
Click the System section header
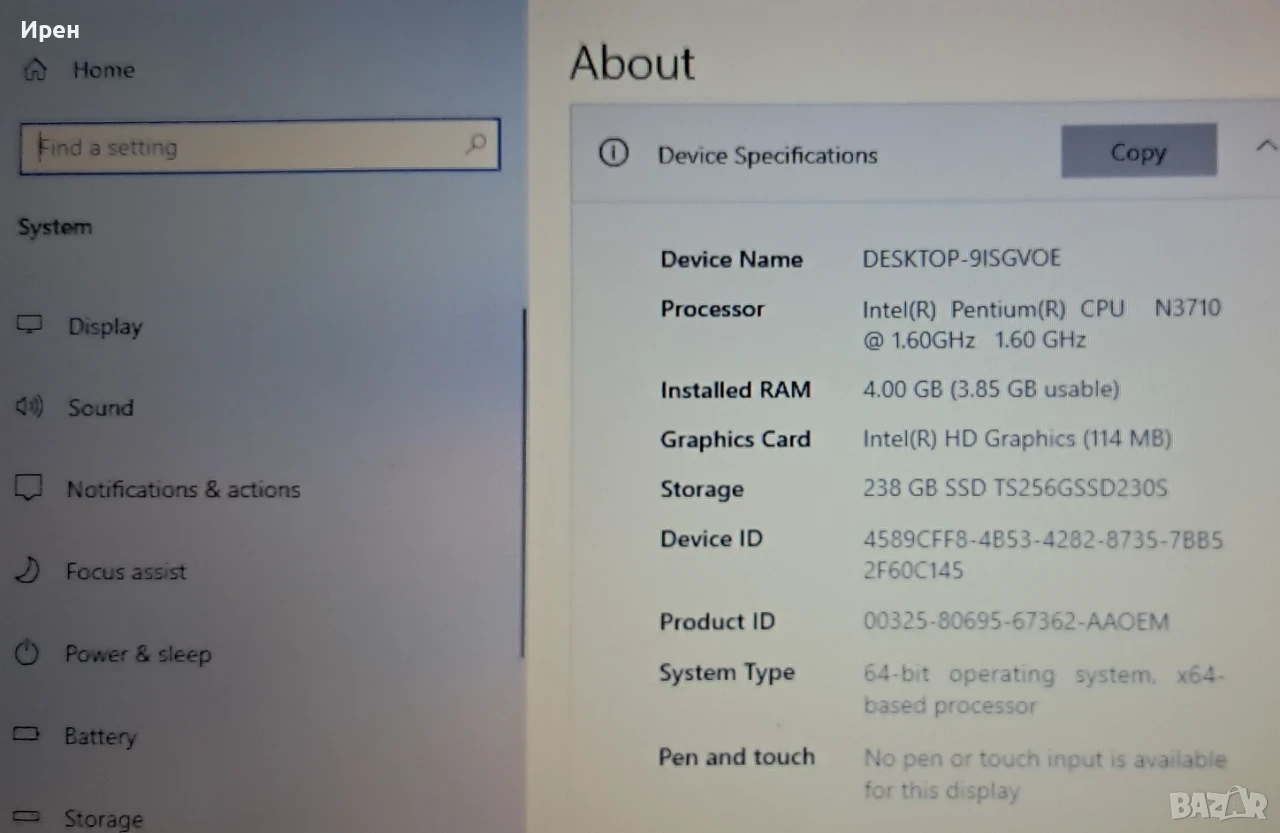[x=55, y=227]
